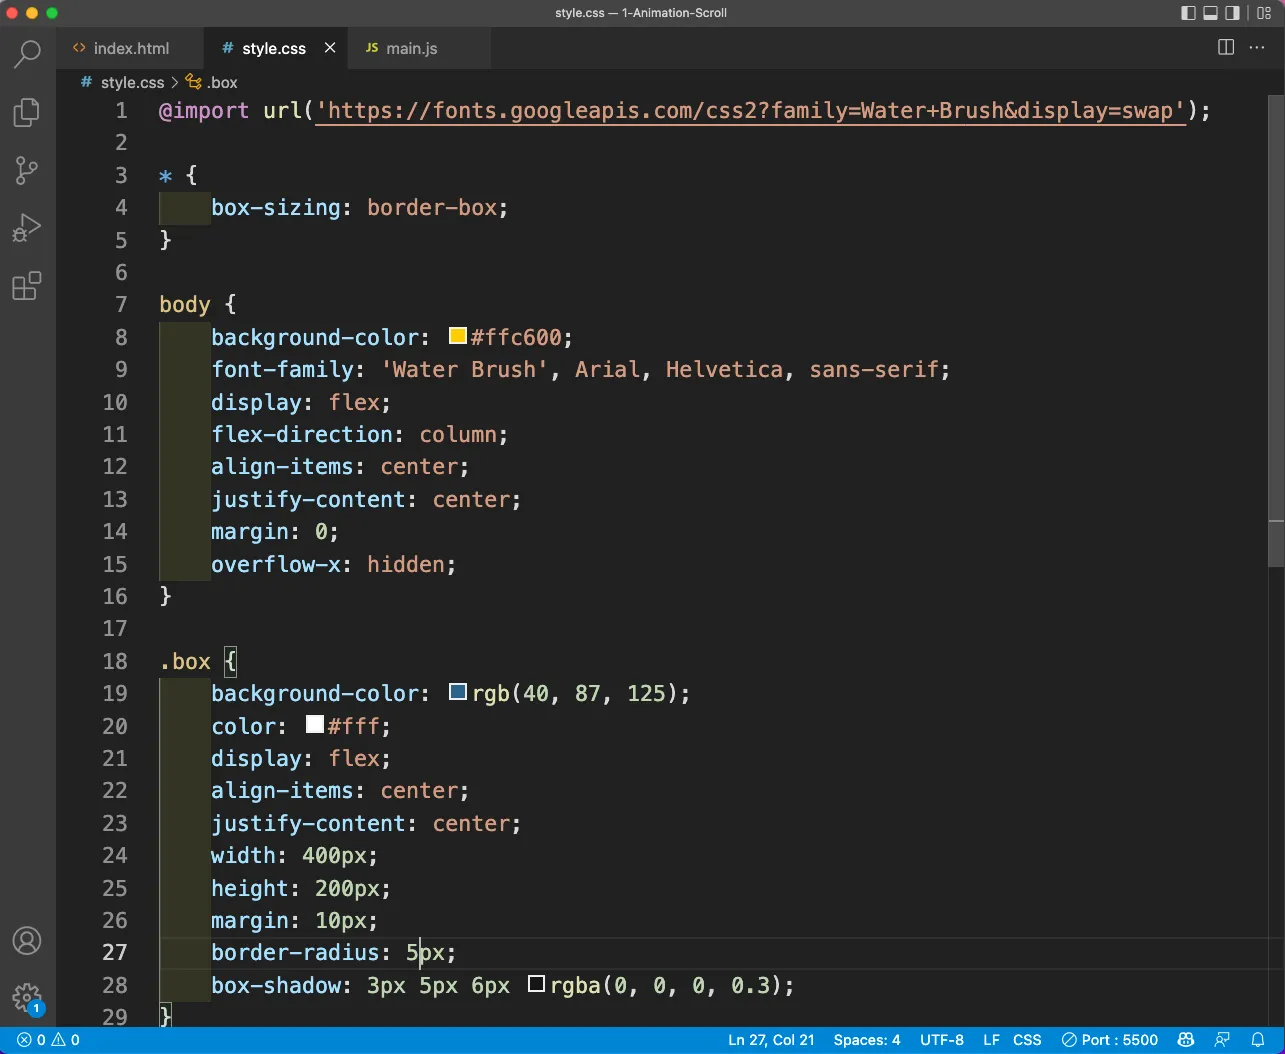
Task: Open the Accounts menu icon
Action: point(27,941)
